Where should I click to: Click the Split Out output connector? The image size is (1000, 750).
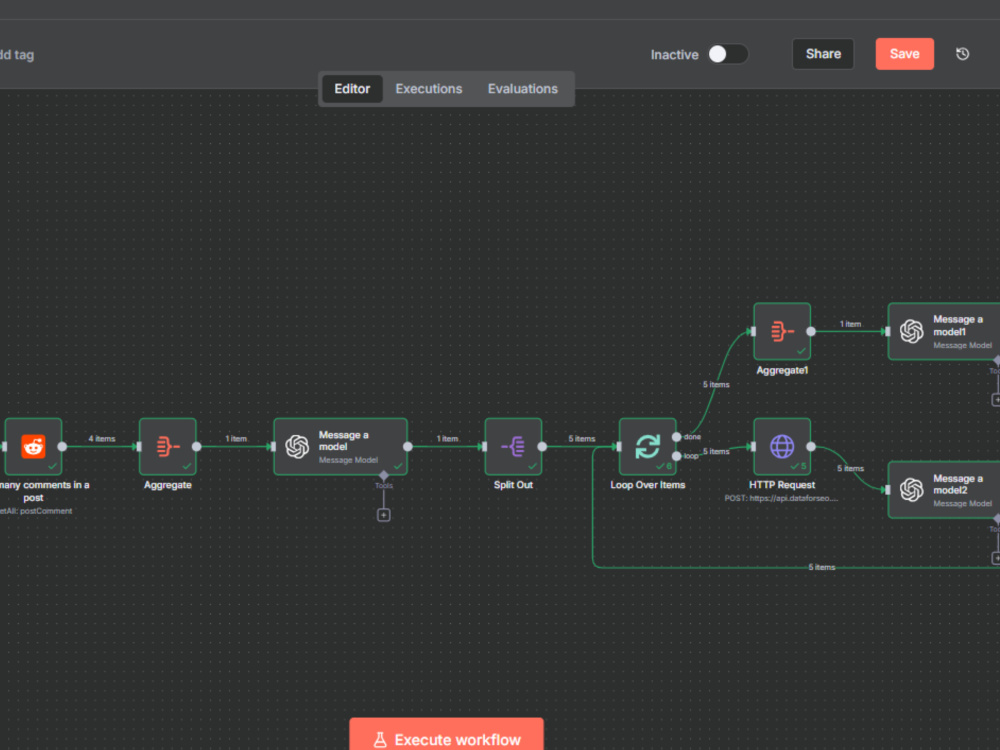(x=542, y=446)
